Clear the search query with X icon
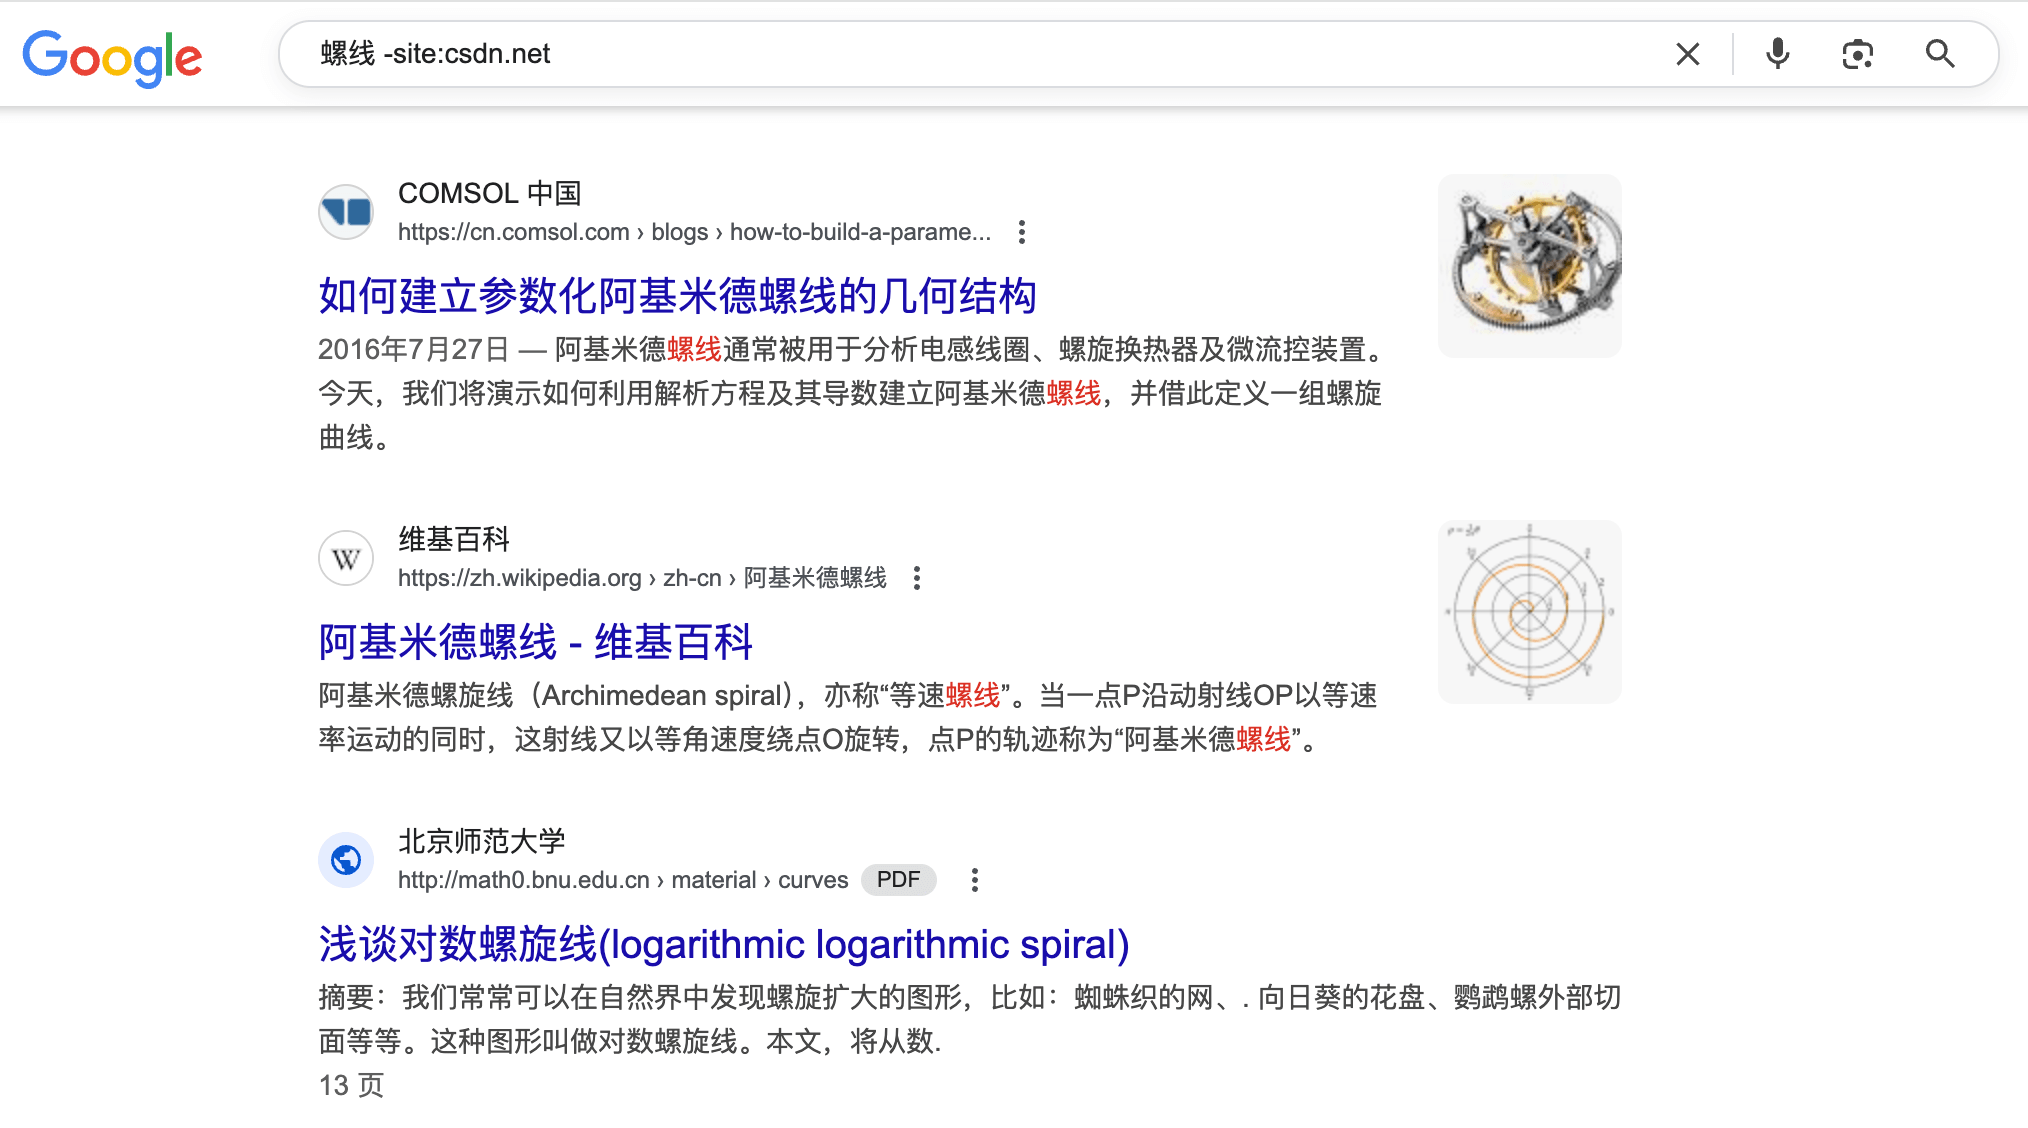The image size is (2028, 1128). point(1688,54)
